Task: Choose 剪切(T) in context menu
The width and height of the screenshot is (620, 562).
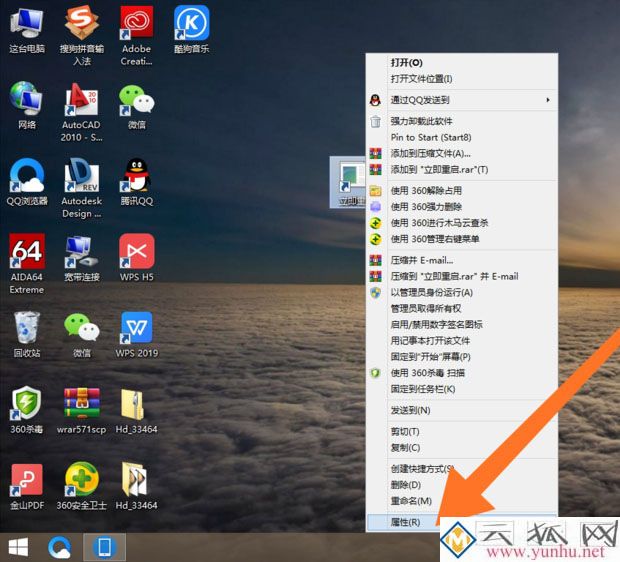Action: point(462,431)
